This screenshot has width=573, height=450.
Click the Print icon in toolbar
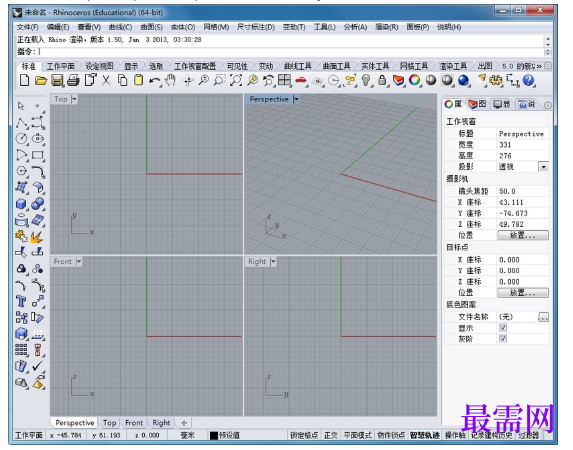(x=73, y=80)
